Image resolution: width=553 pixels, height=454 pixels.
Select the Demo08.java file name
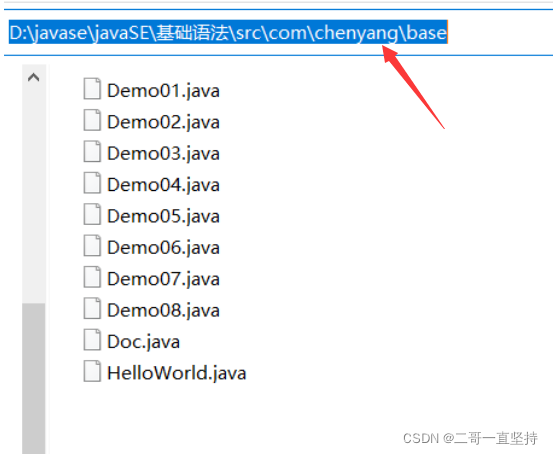[163, 311]
